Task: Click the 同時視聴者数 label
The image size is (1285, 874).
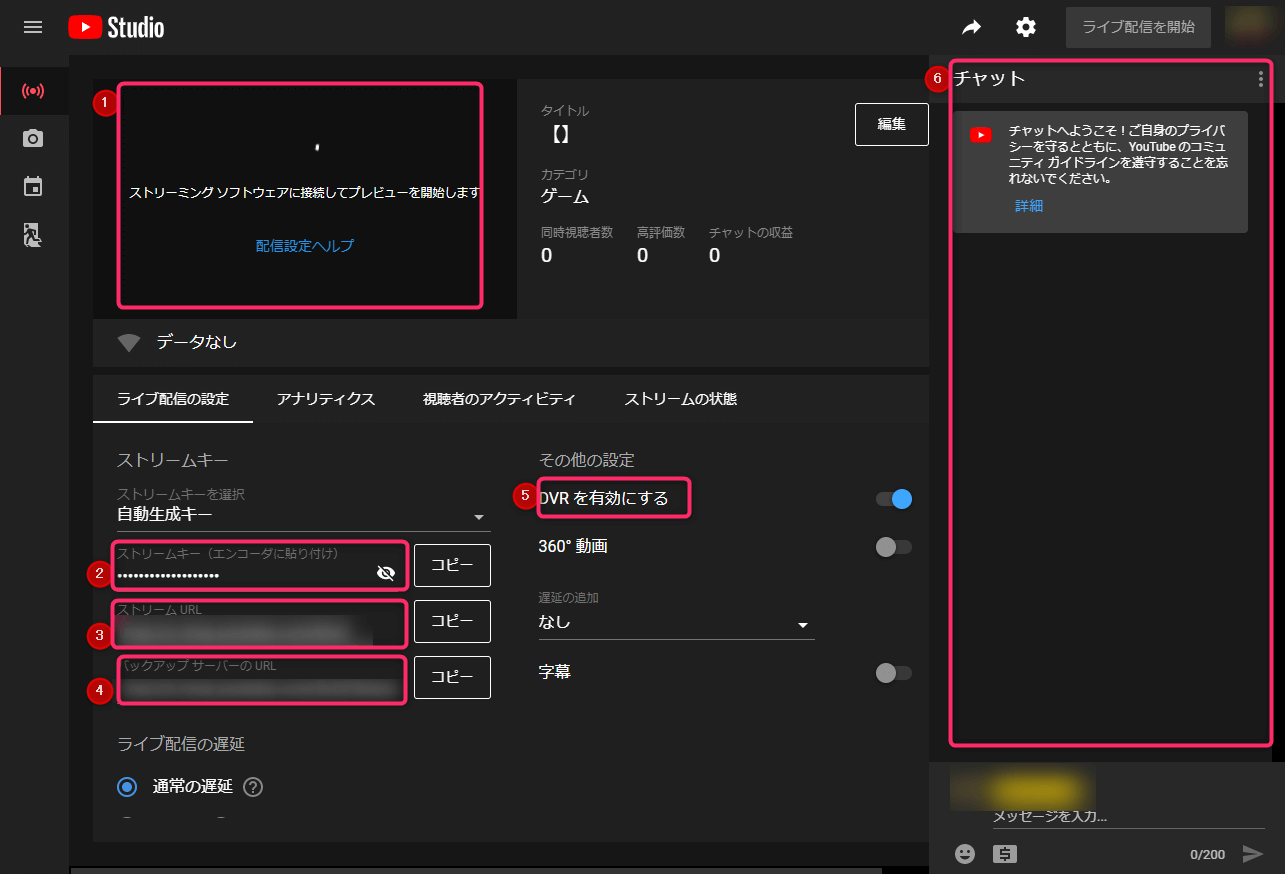Action: tap(577, 232)
